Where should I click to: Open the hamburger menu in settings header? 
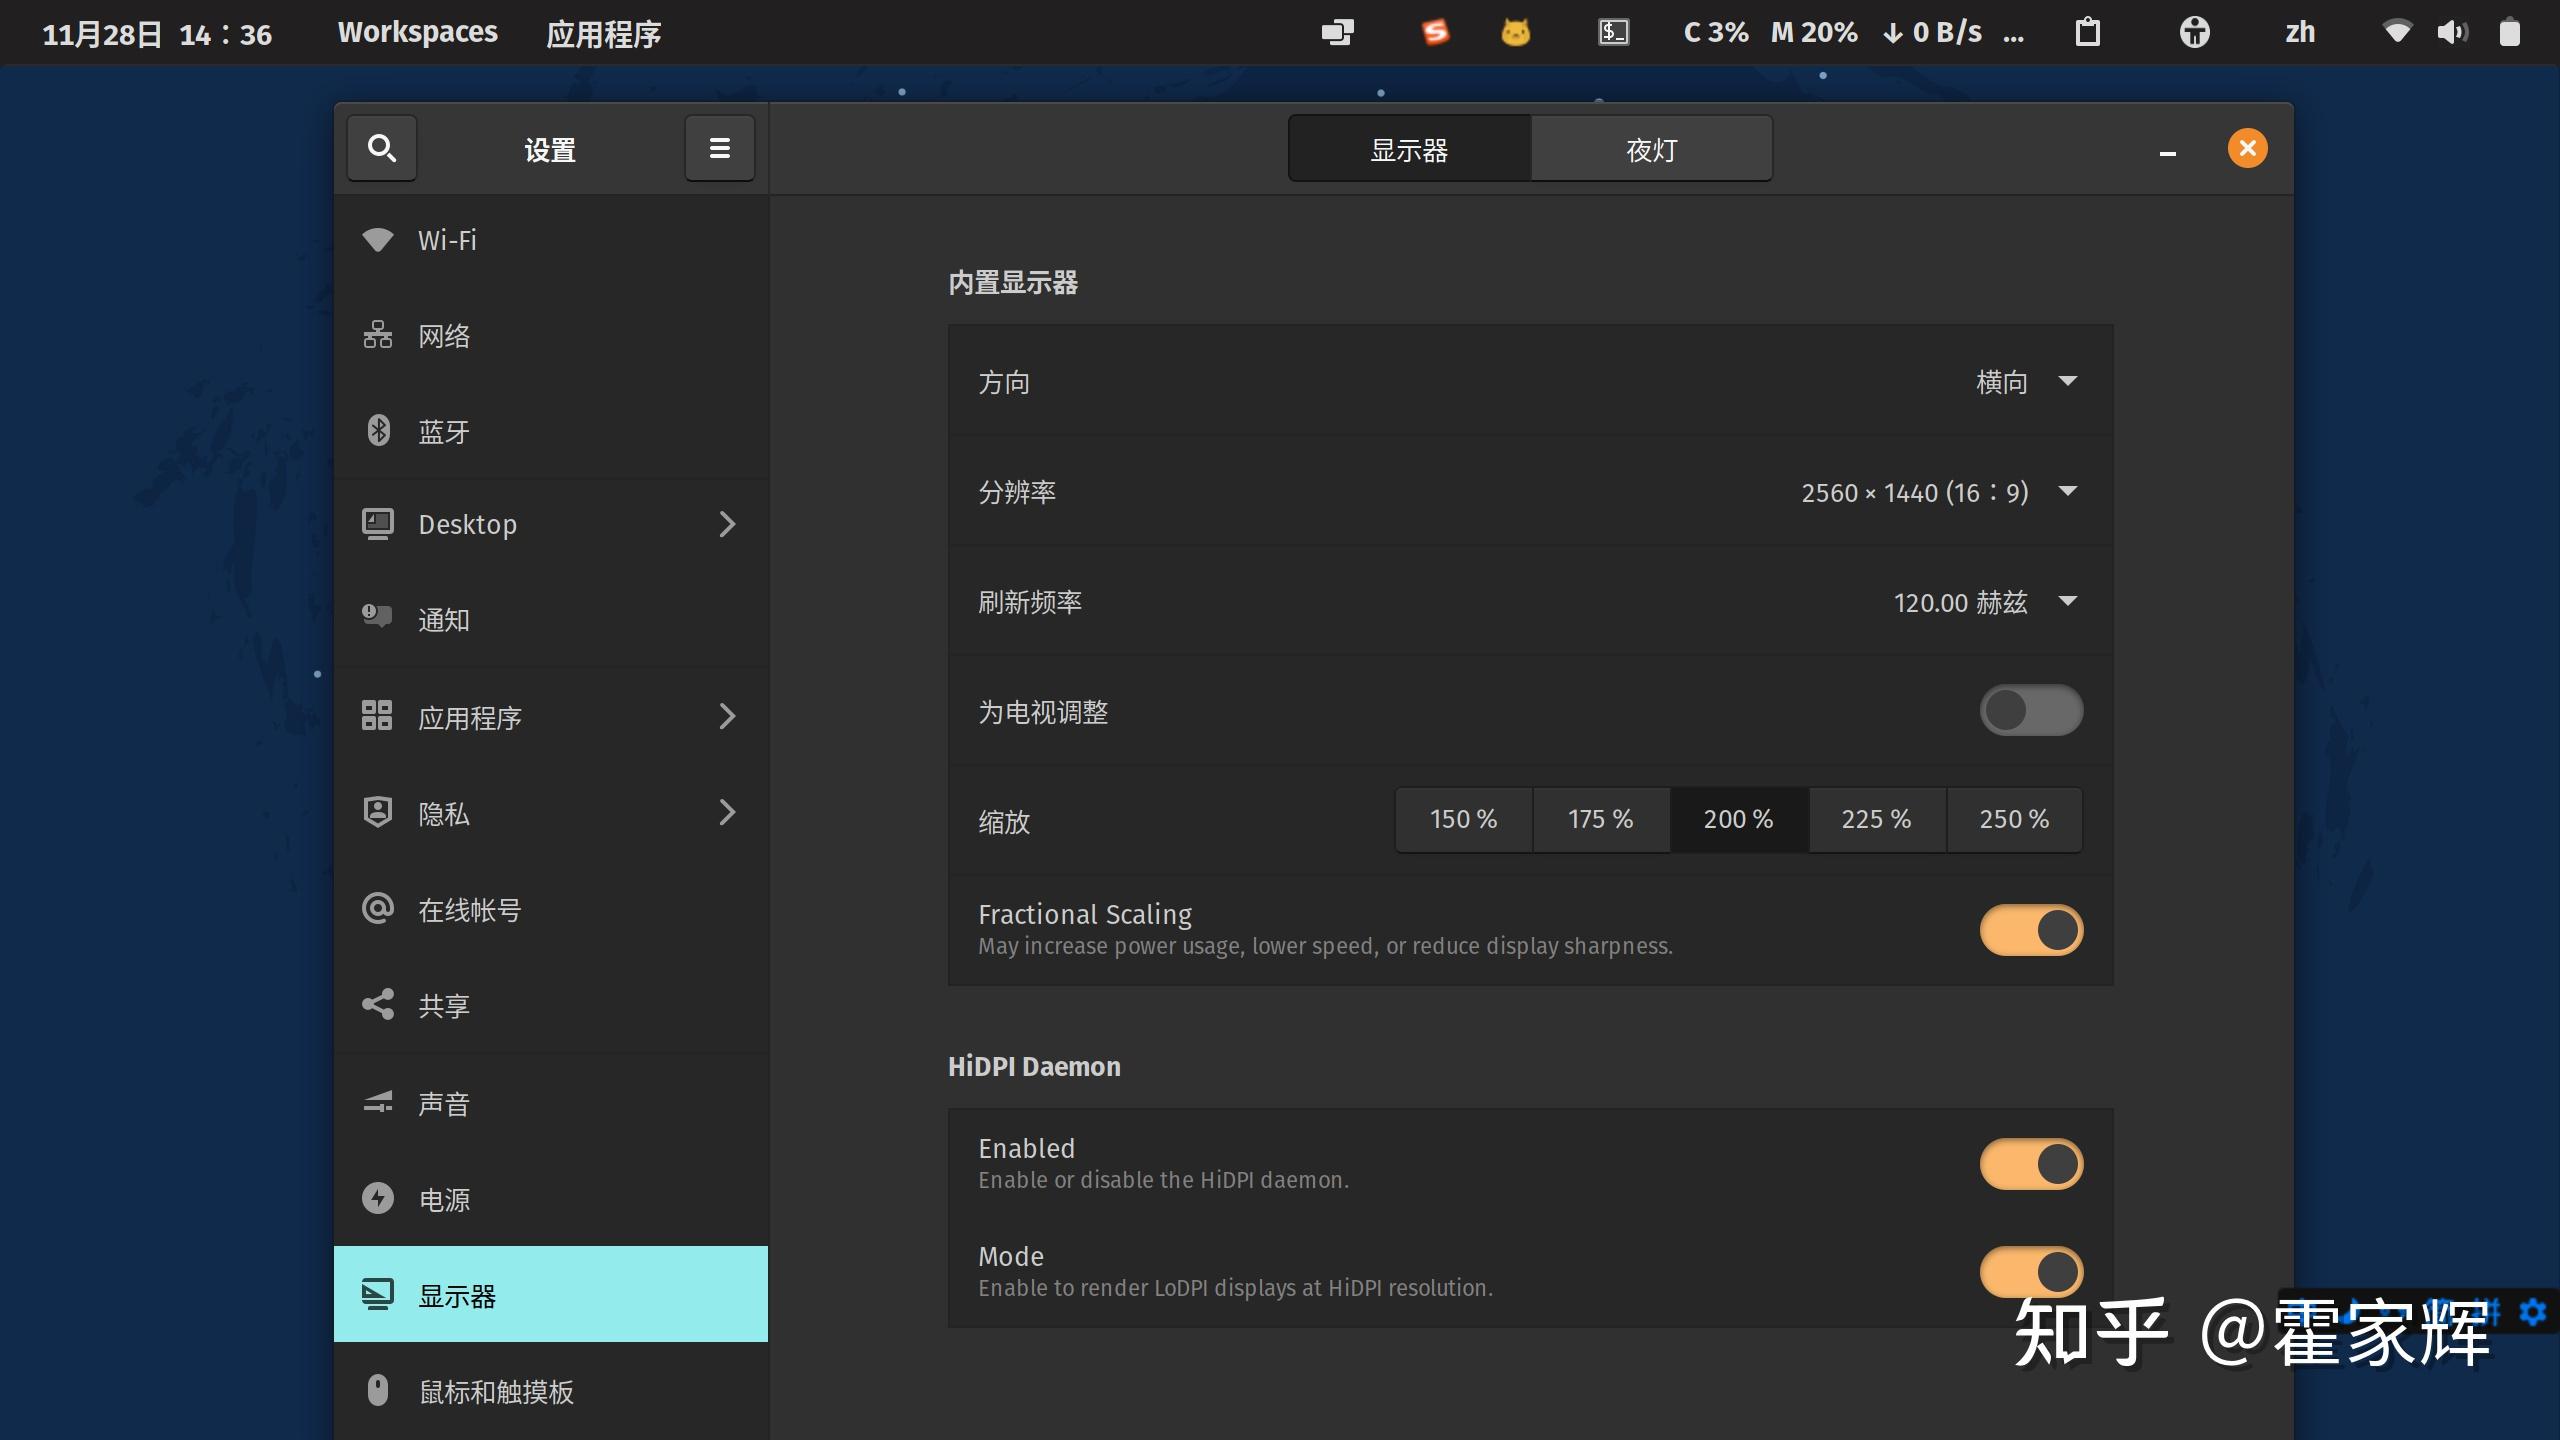[x=719, y=149]
